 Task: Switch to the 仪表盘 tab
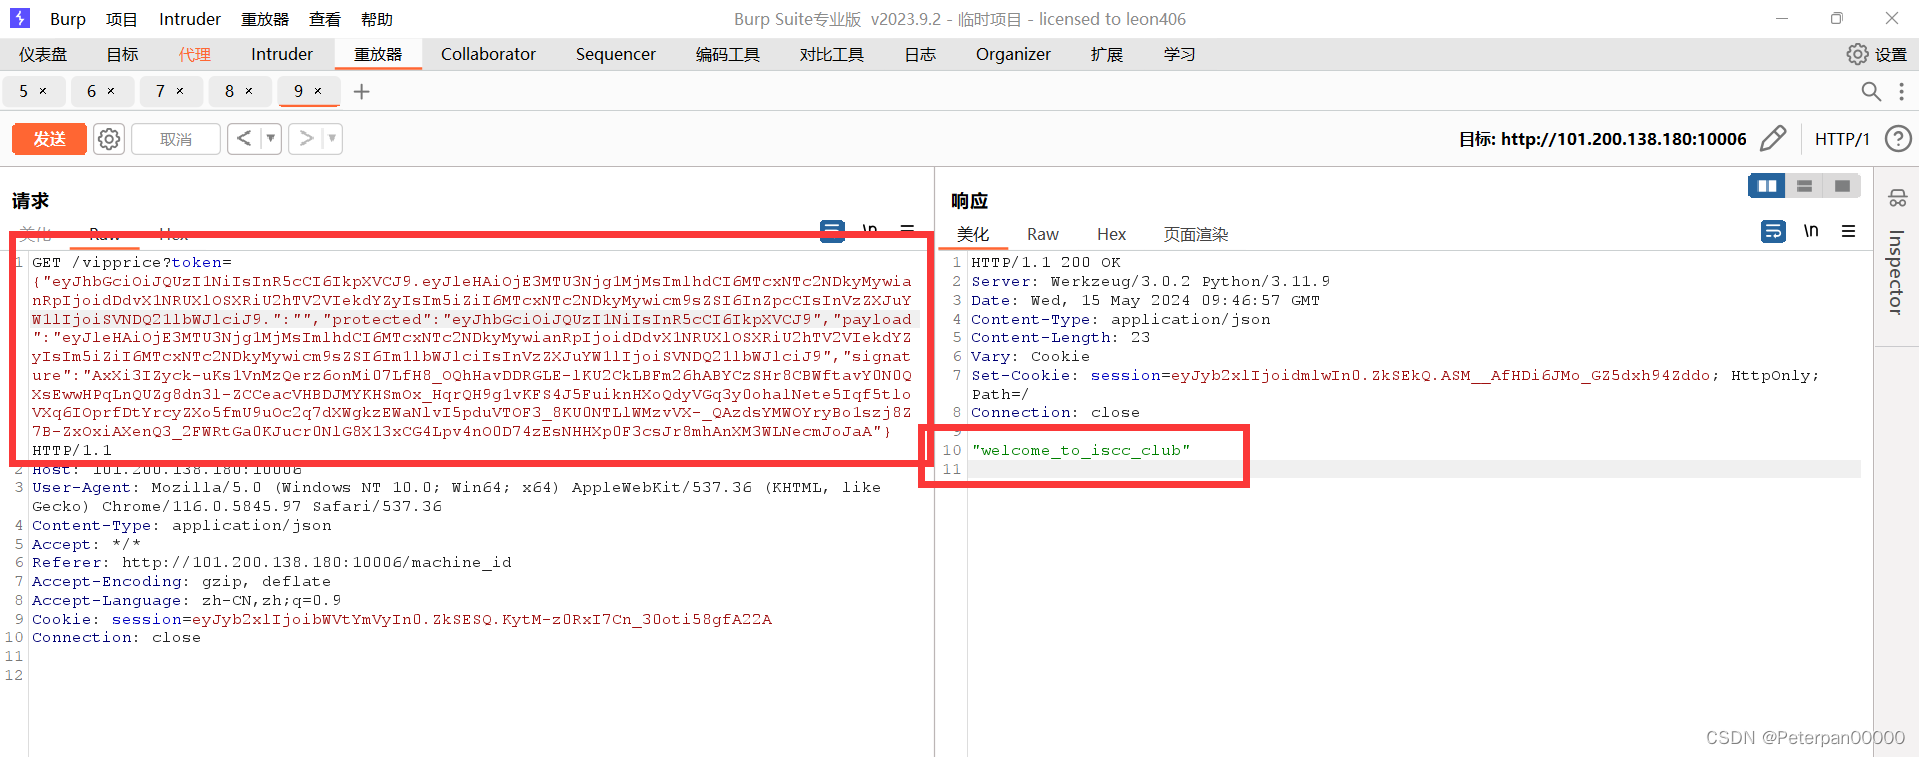click(43, 54)
